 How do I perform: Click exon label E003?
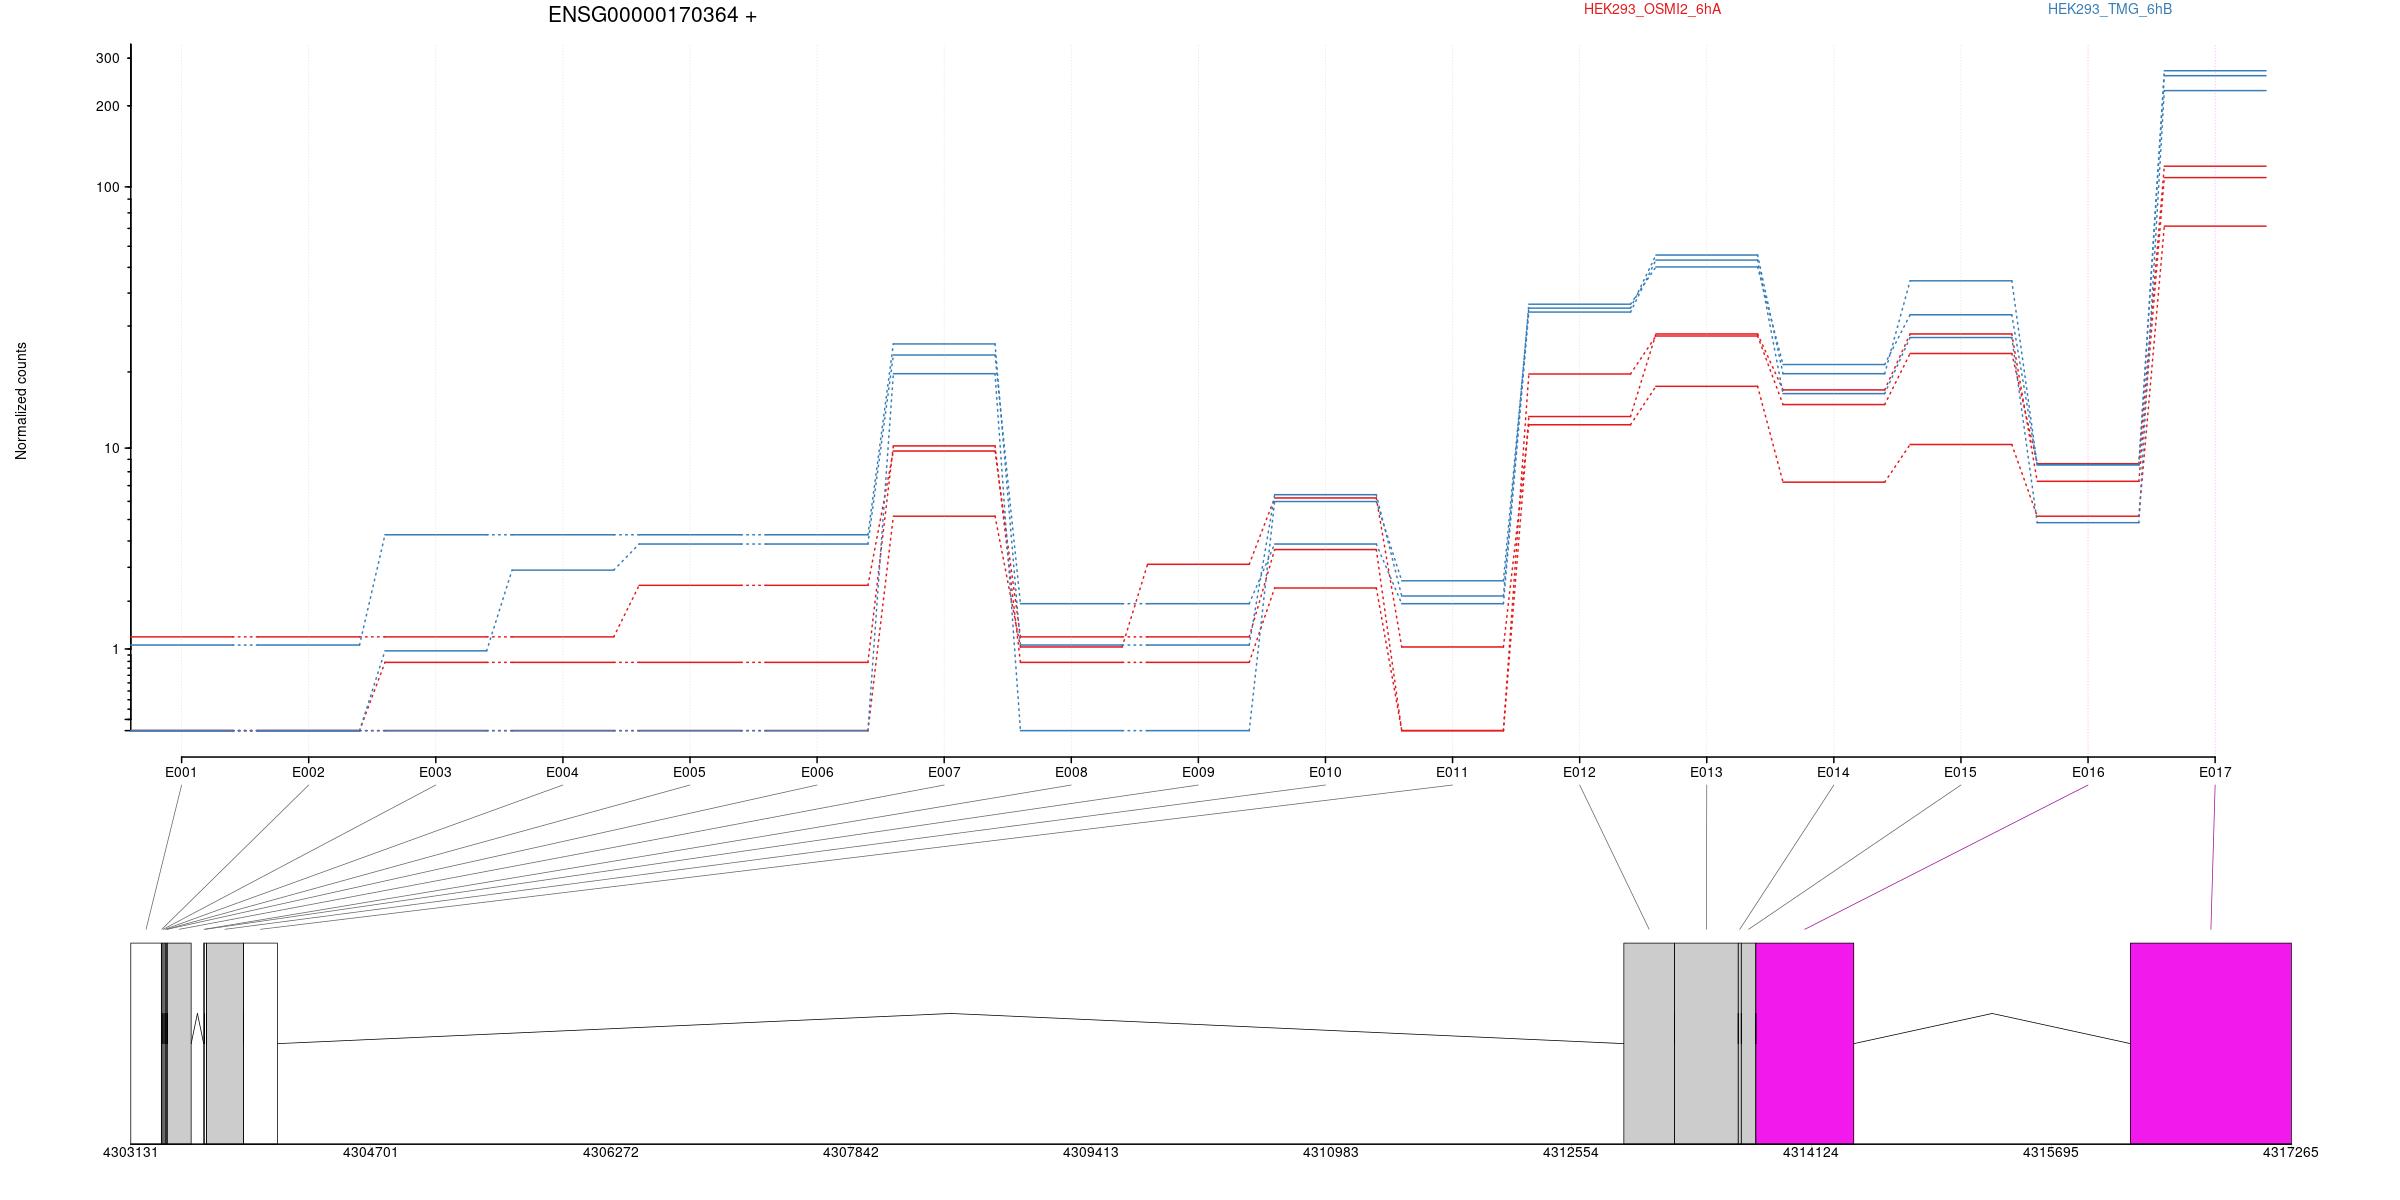(435, 772)
